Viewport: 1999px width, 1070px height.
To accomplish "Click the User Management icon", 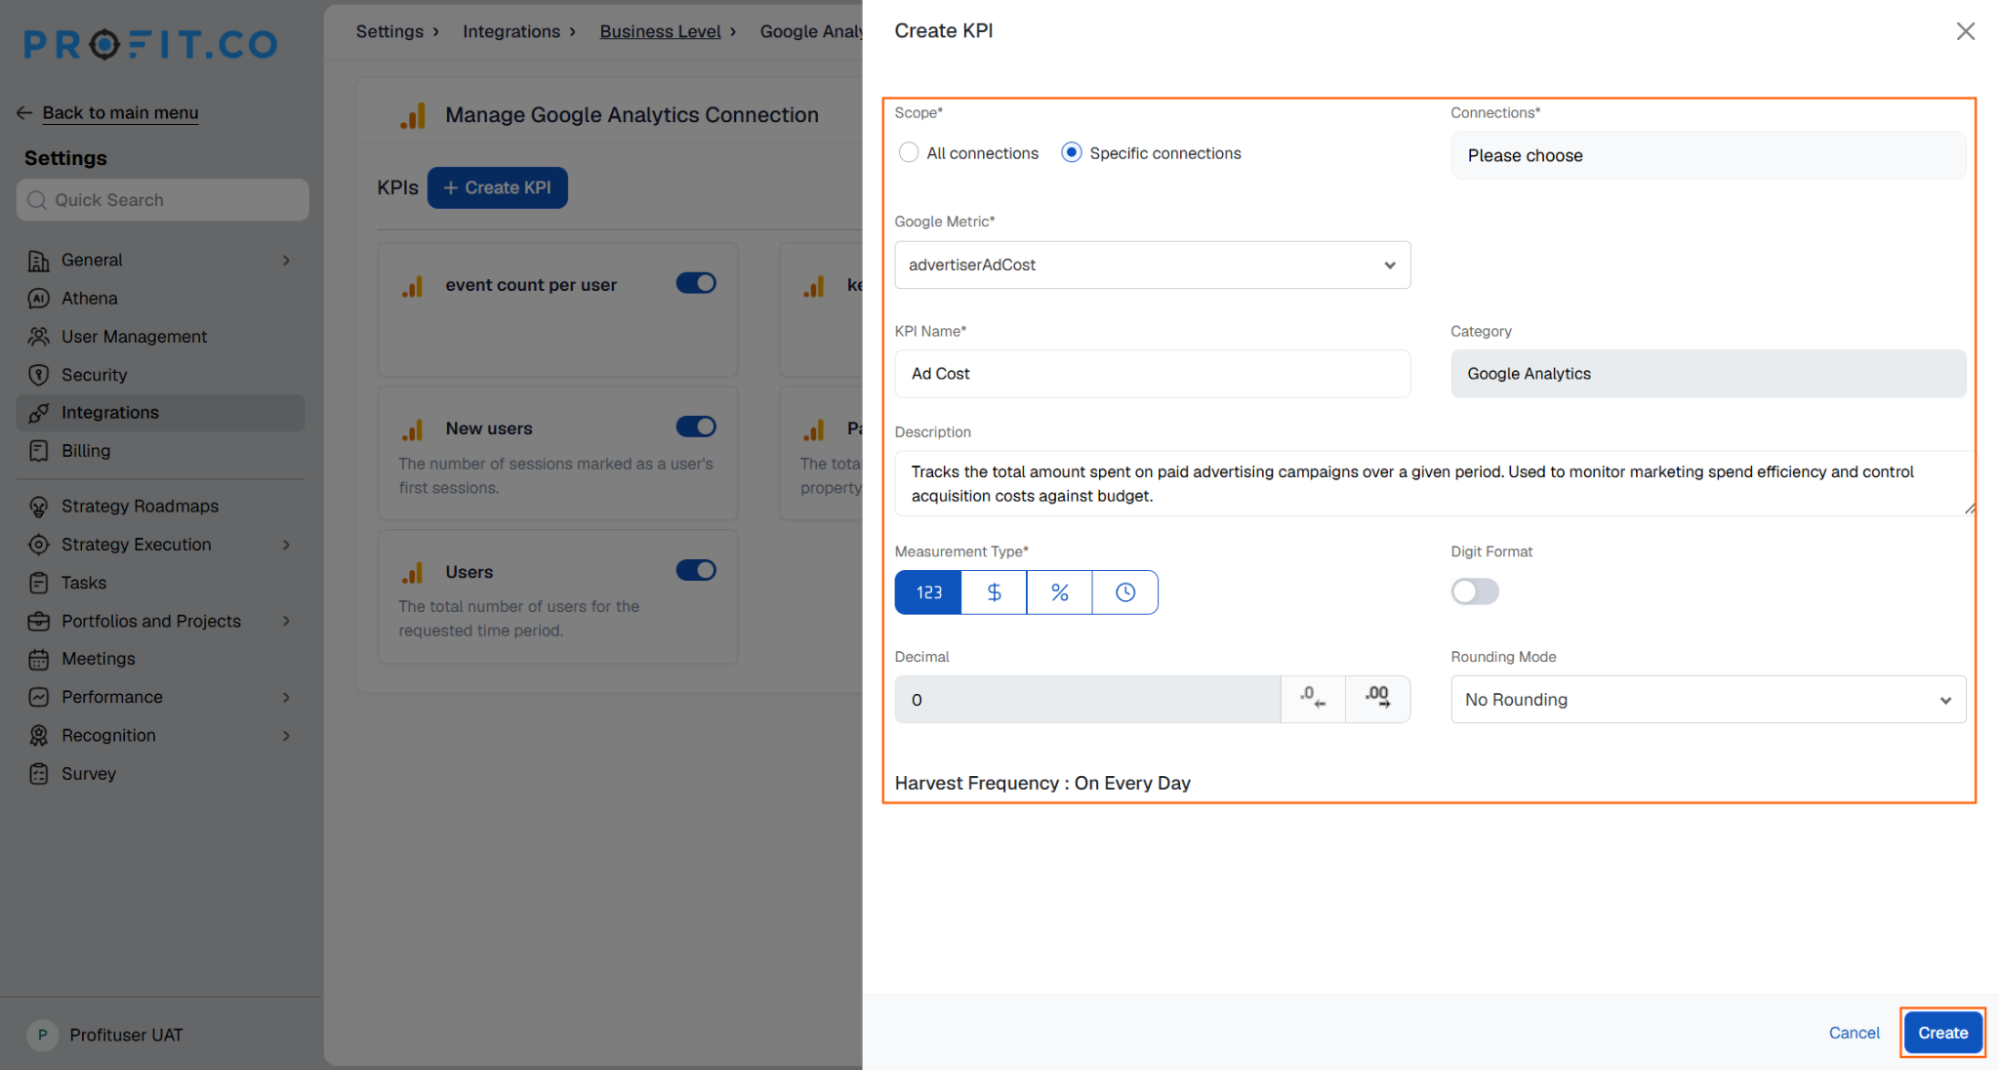I will (38, 337).
